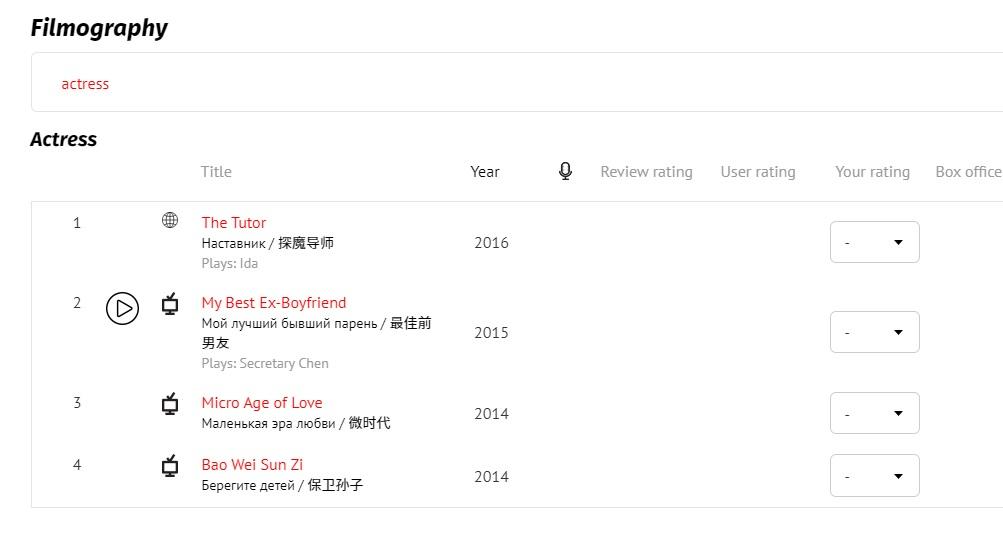This screenshot has width=1003, height=538.
Task: Click the User rating column header
Action: pyautogui.click(x=758, y=172)
